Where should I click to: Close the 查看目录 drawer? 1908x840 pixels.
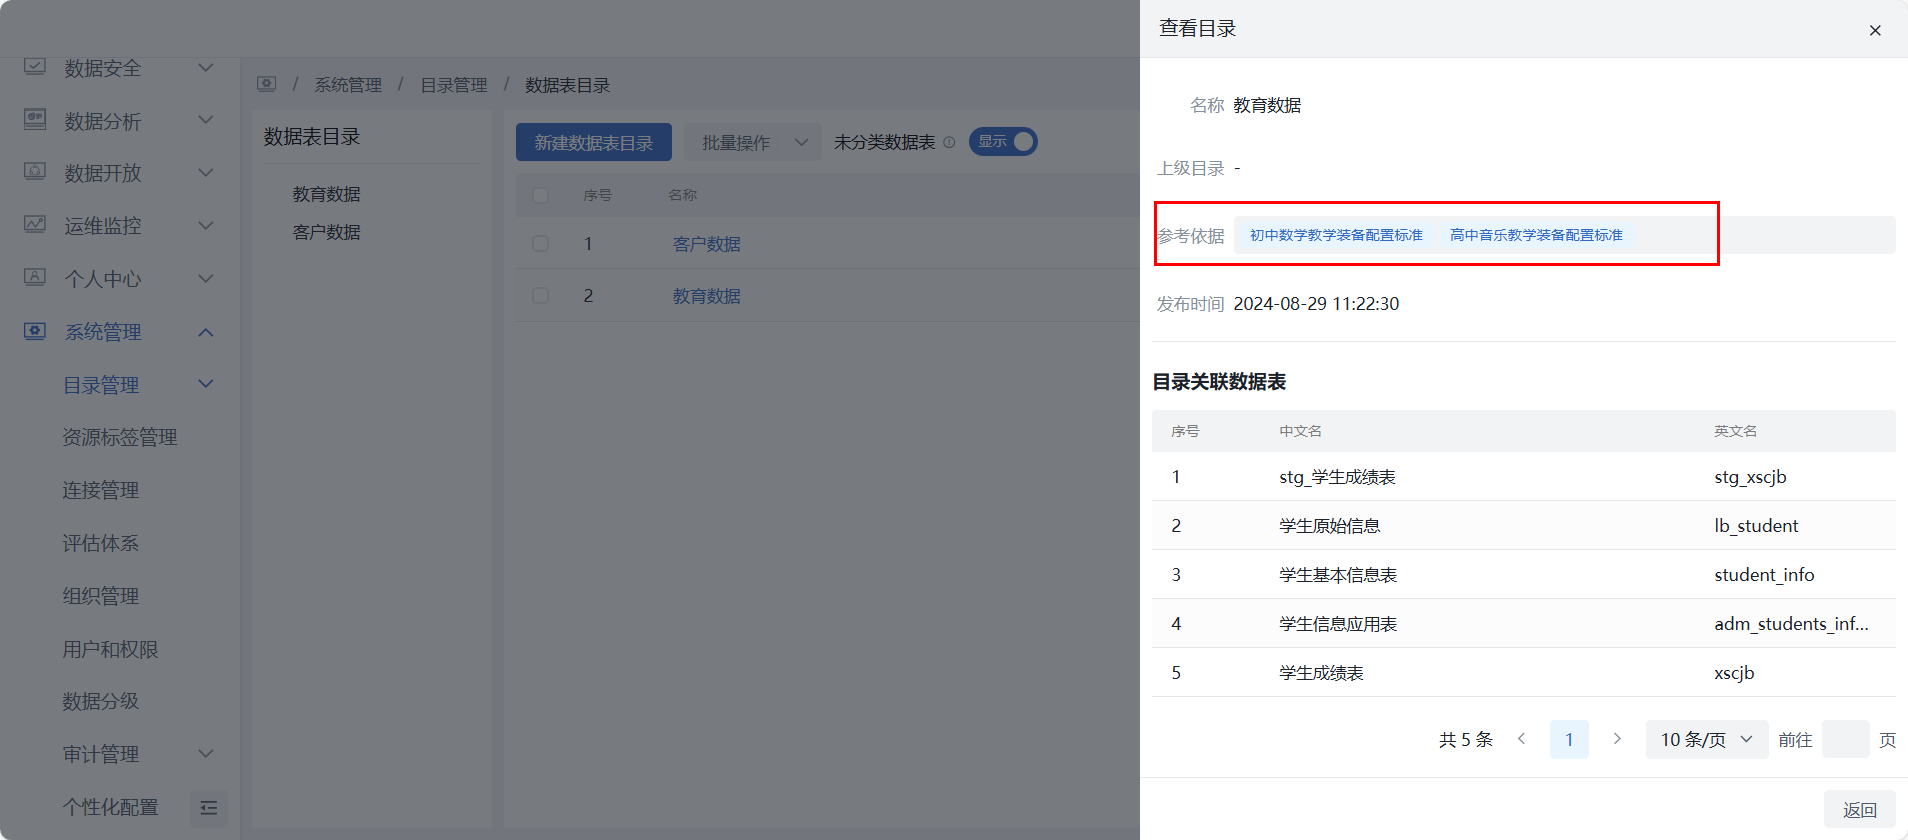tap(1875, 30)
